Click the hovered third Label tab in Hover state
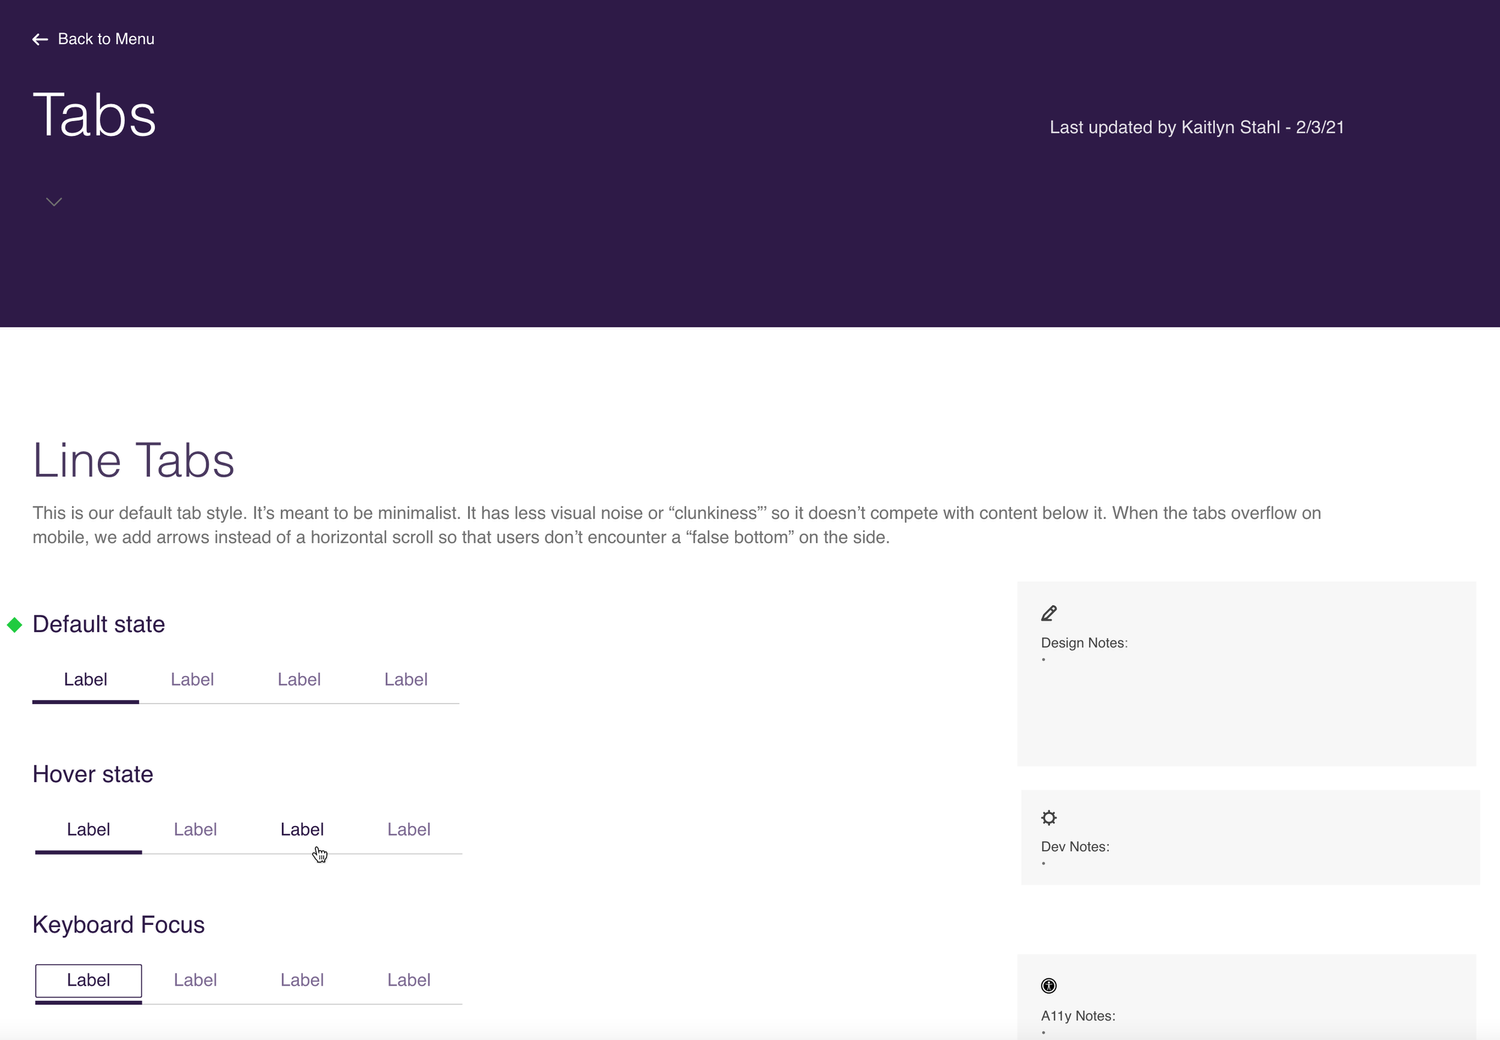The width and height of the screenshot is (1500, 1040). [302, 830]
